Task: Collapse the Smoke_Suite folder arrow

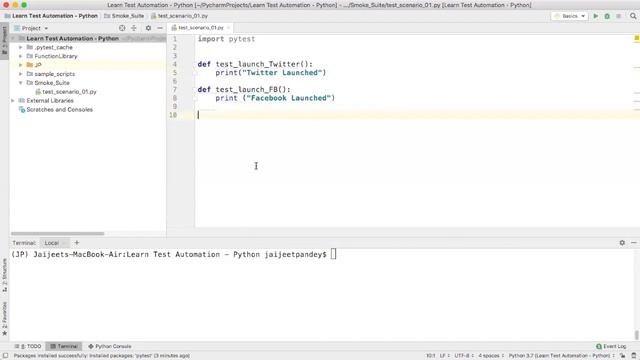Action: pyautogui.click(x=20, y=83)
